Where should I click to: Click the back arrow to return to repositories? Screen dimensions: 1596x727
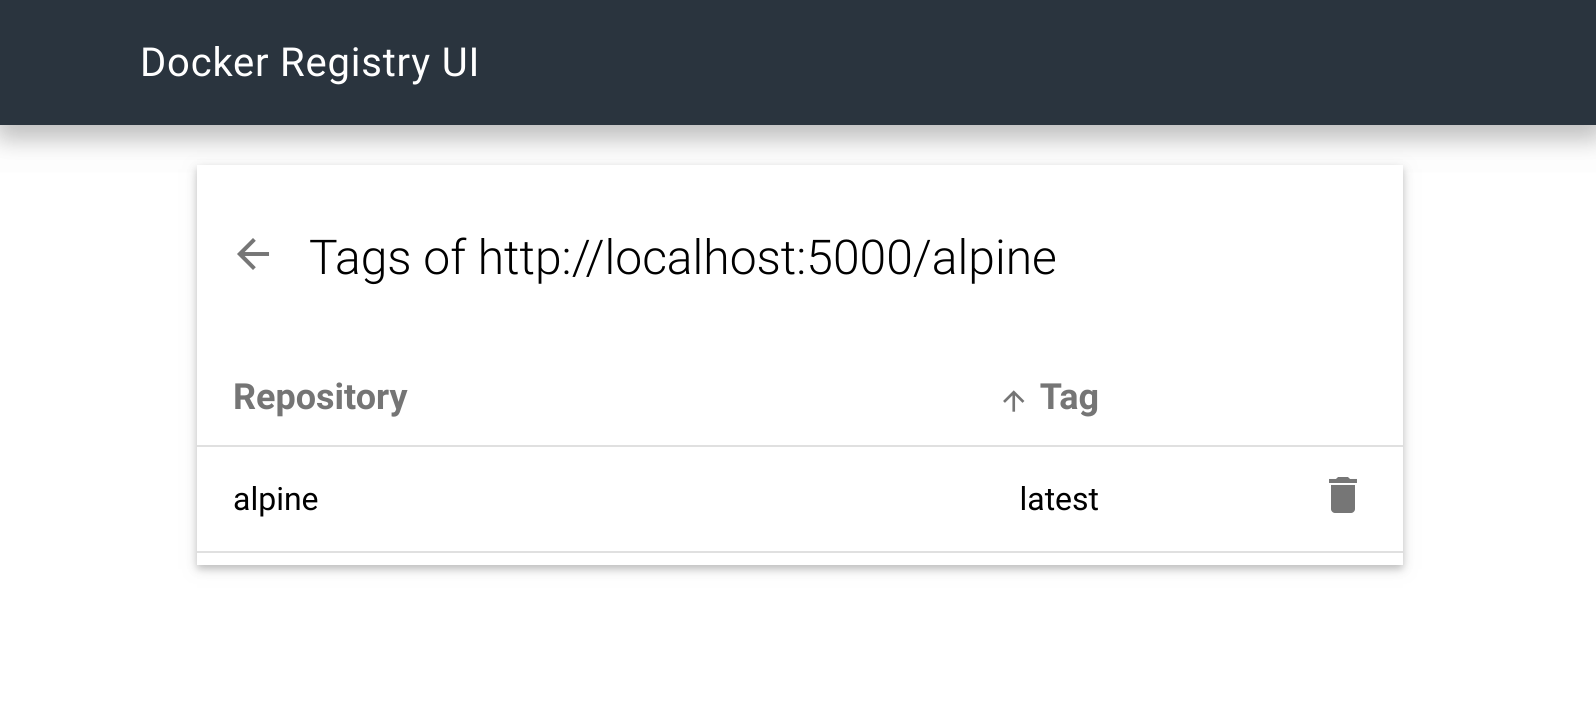253,255
